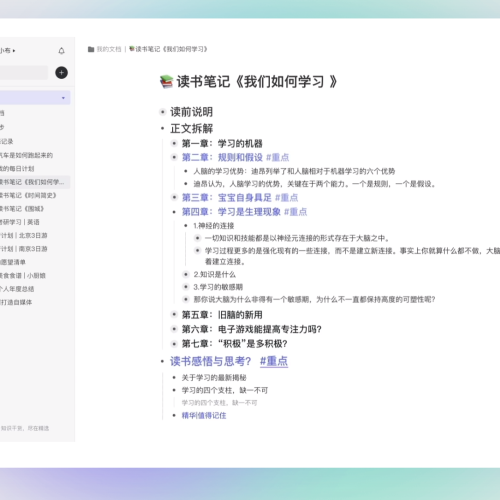Screen dimensions: 500x500
Task: Collapse the 正文拆解 bullet
Action: (162, 128)
